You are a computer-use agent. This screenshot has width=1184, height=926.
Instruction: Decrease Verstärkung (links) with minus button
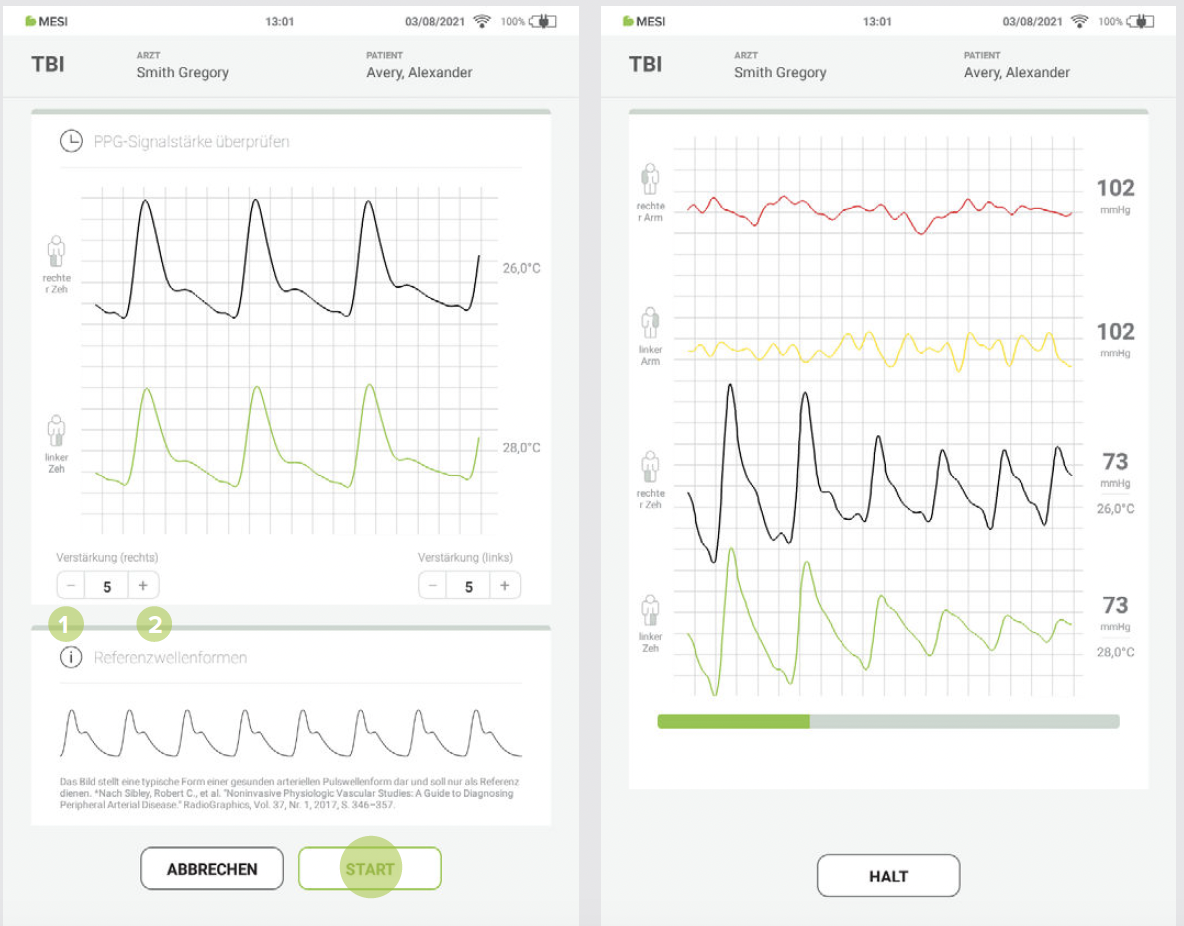[433, 585]
